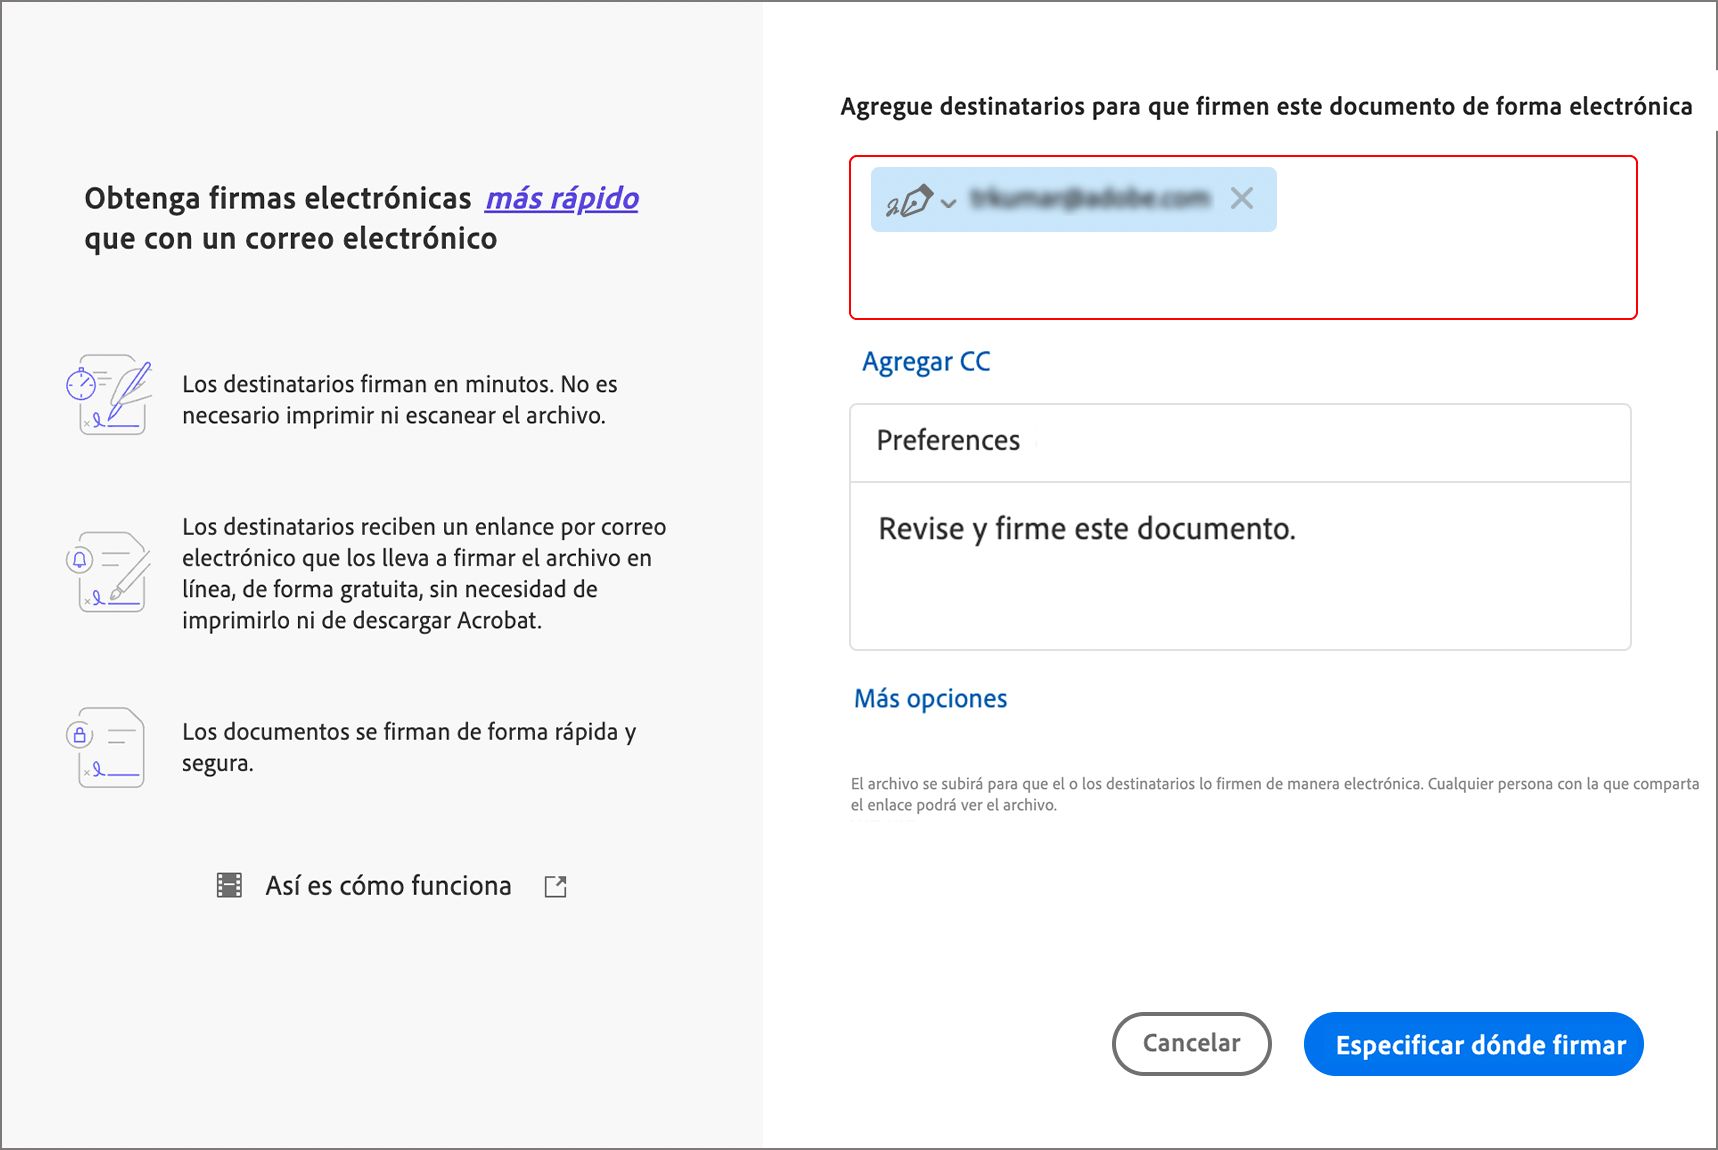Click the film icon beside "Así es cómo funciona"
This screenshot has width=1718, height=1150.
click(x=231, y=885)
